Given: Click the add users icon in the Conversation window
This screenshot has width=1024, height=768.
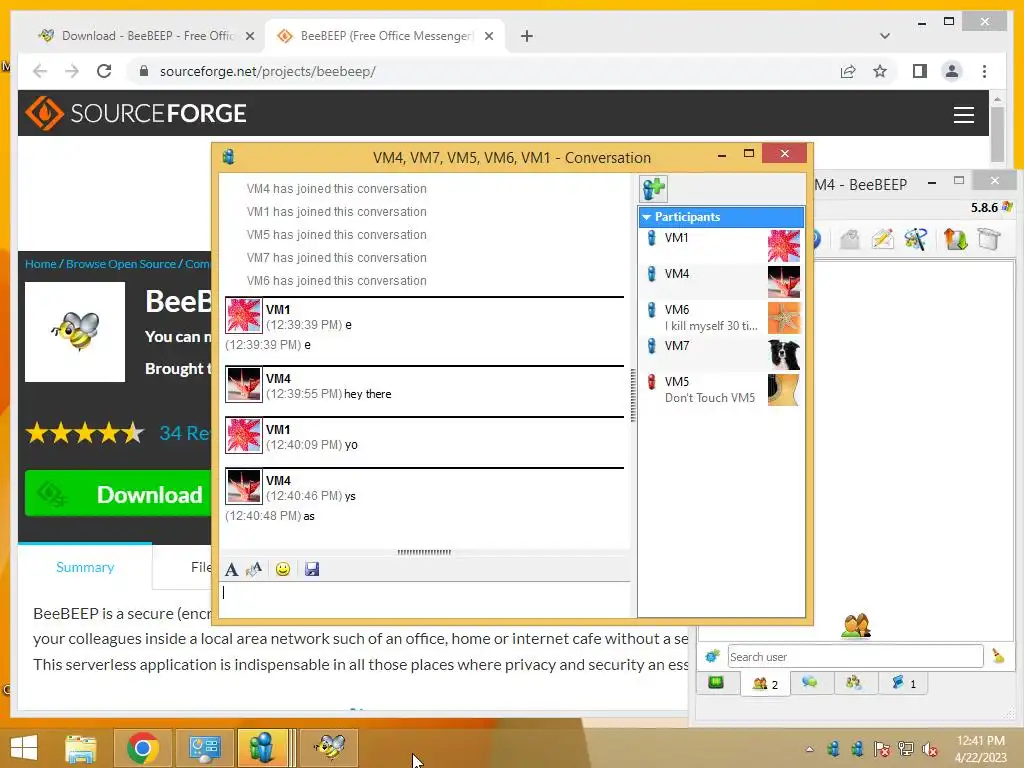Looking at the screenshot, I should tap(653, 189).
